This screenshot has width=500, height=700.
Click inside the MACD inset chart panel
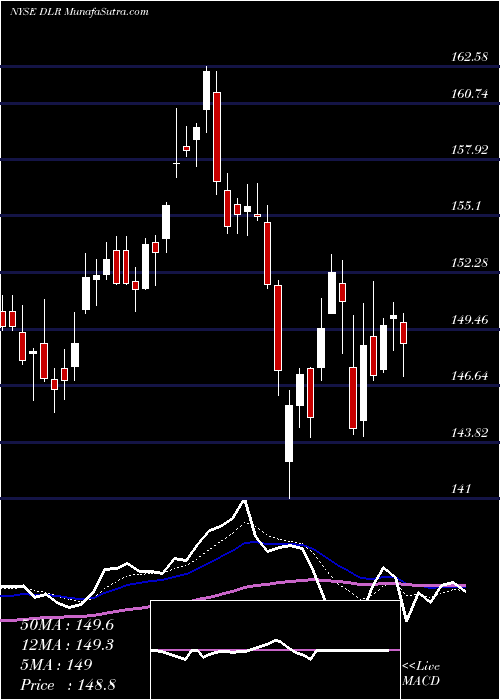coord(275,650)
